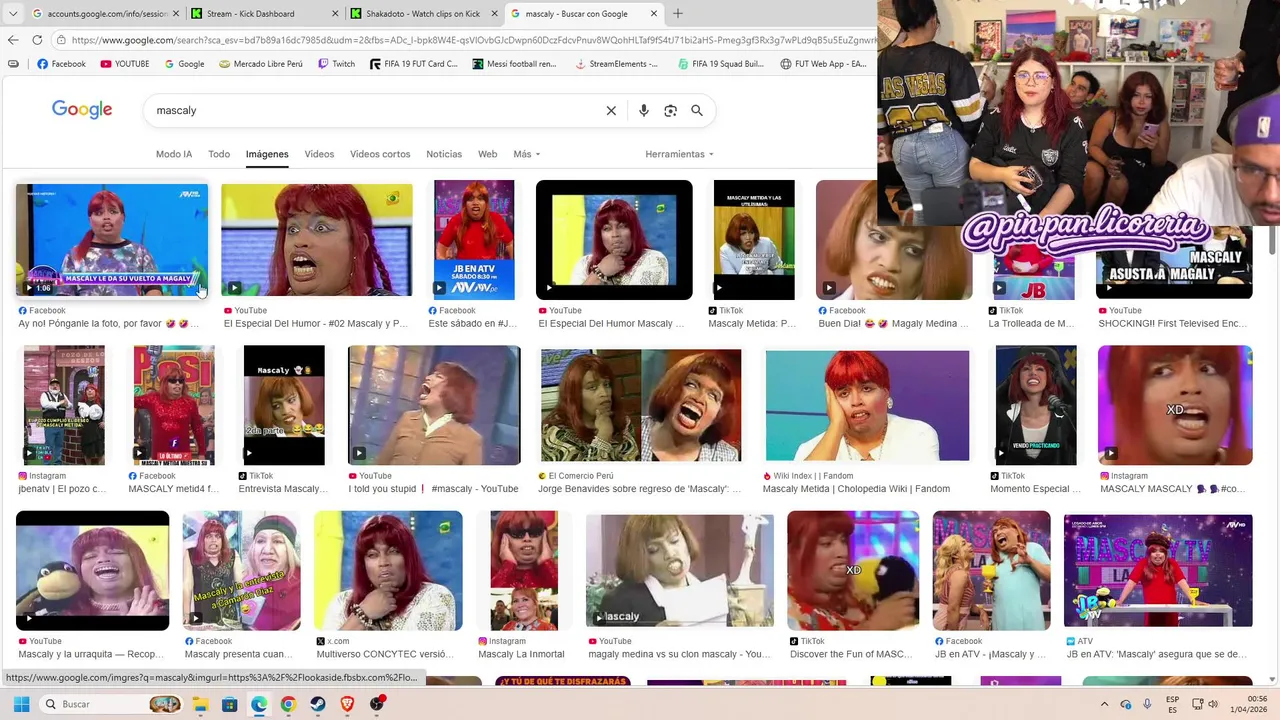Viewport: 1280px width, 720px height.
Task: Open FIFA 19 FUT Card C... bookmark
Action: pyautogui.click(x=413, y=64)
